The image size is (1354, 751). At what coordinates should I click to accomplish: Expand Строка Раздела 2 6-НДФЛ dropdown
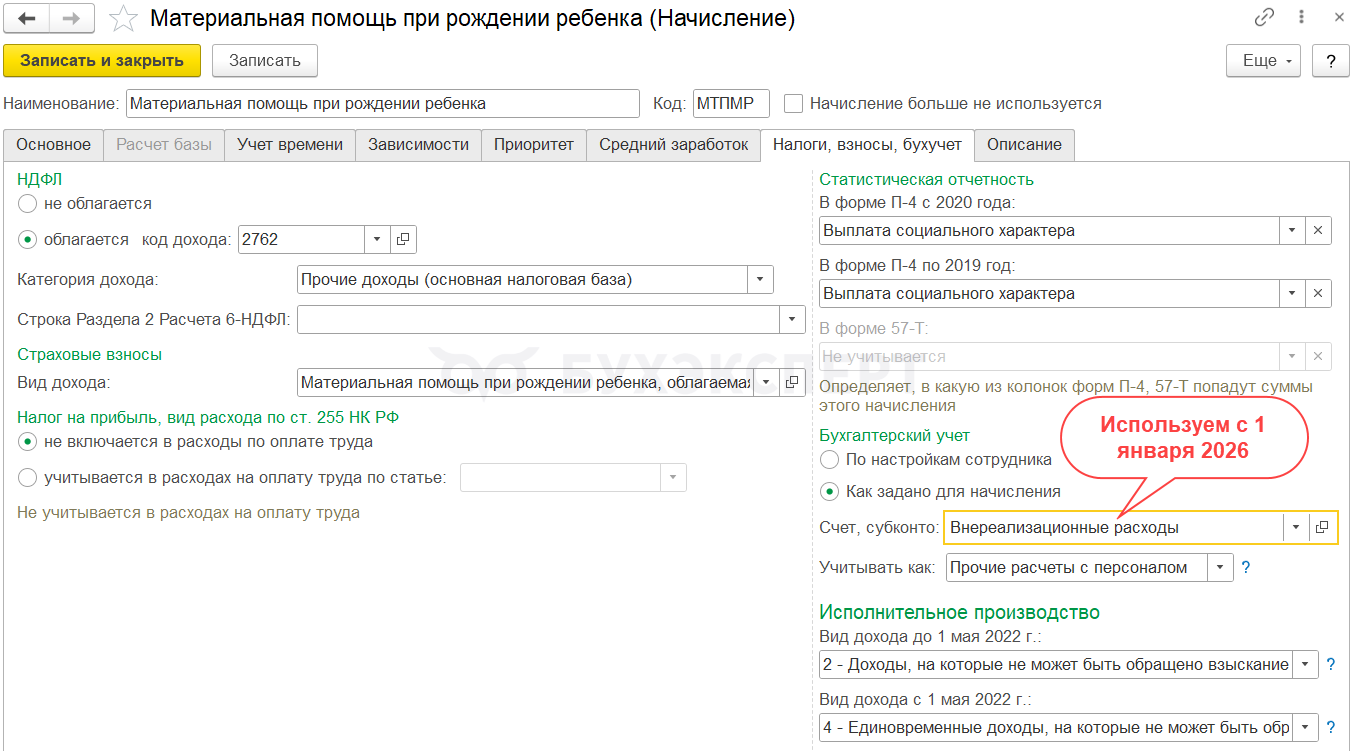click(x=792, y=319)
